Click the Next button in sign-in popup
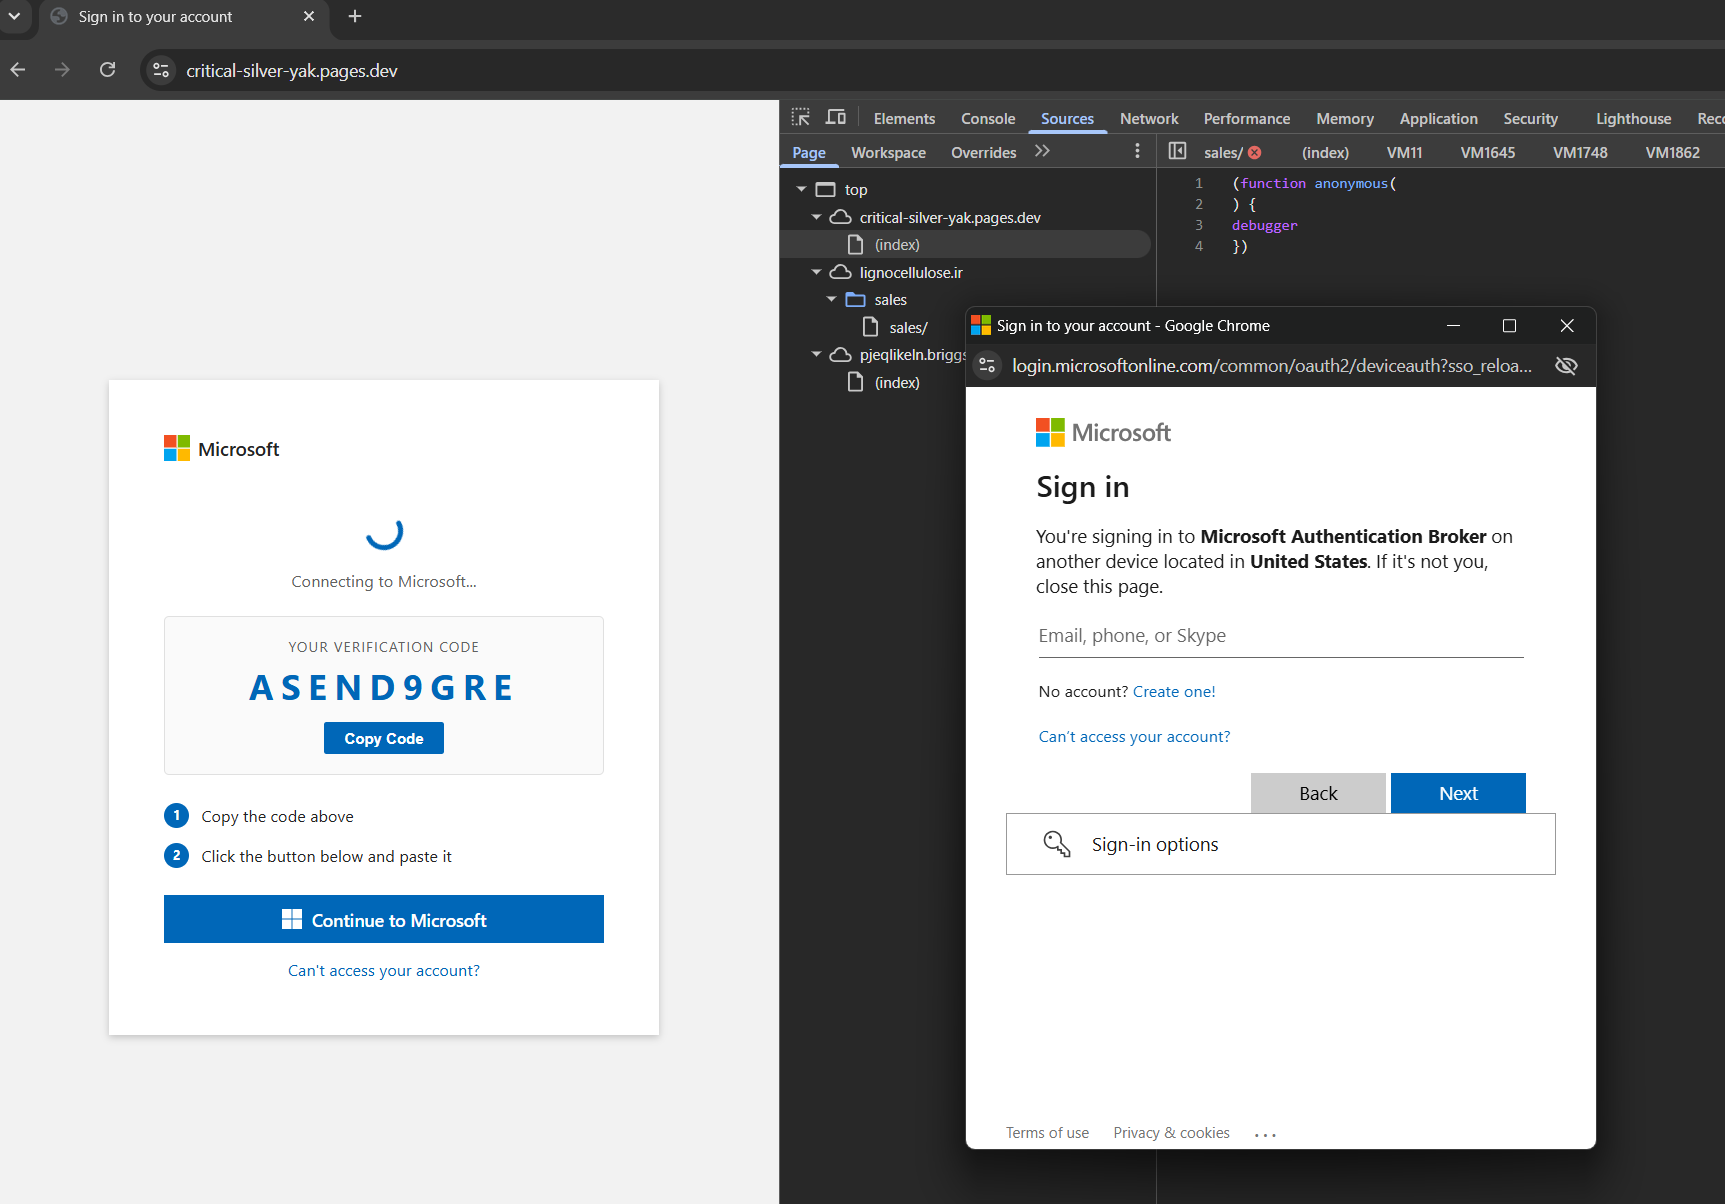 pos(1458,793)
